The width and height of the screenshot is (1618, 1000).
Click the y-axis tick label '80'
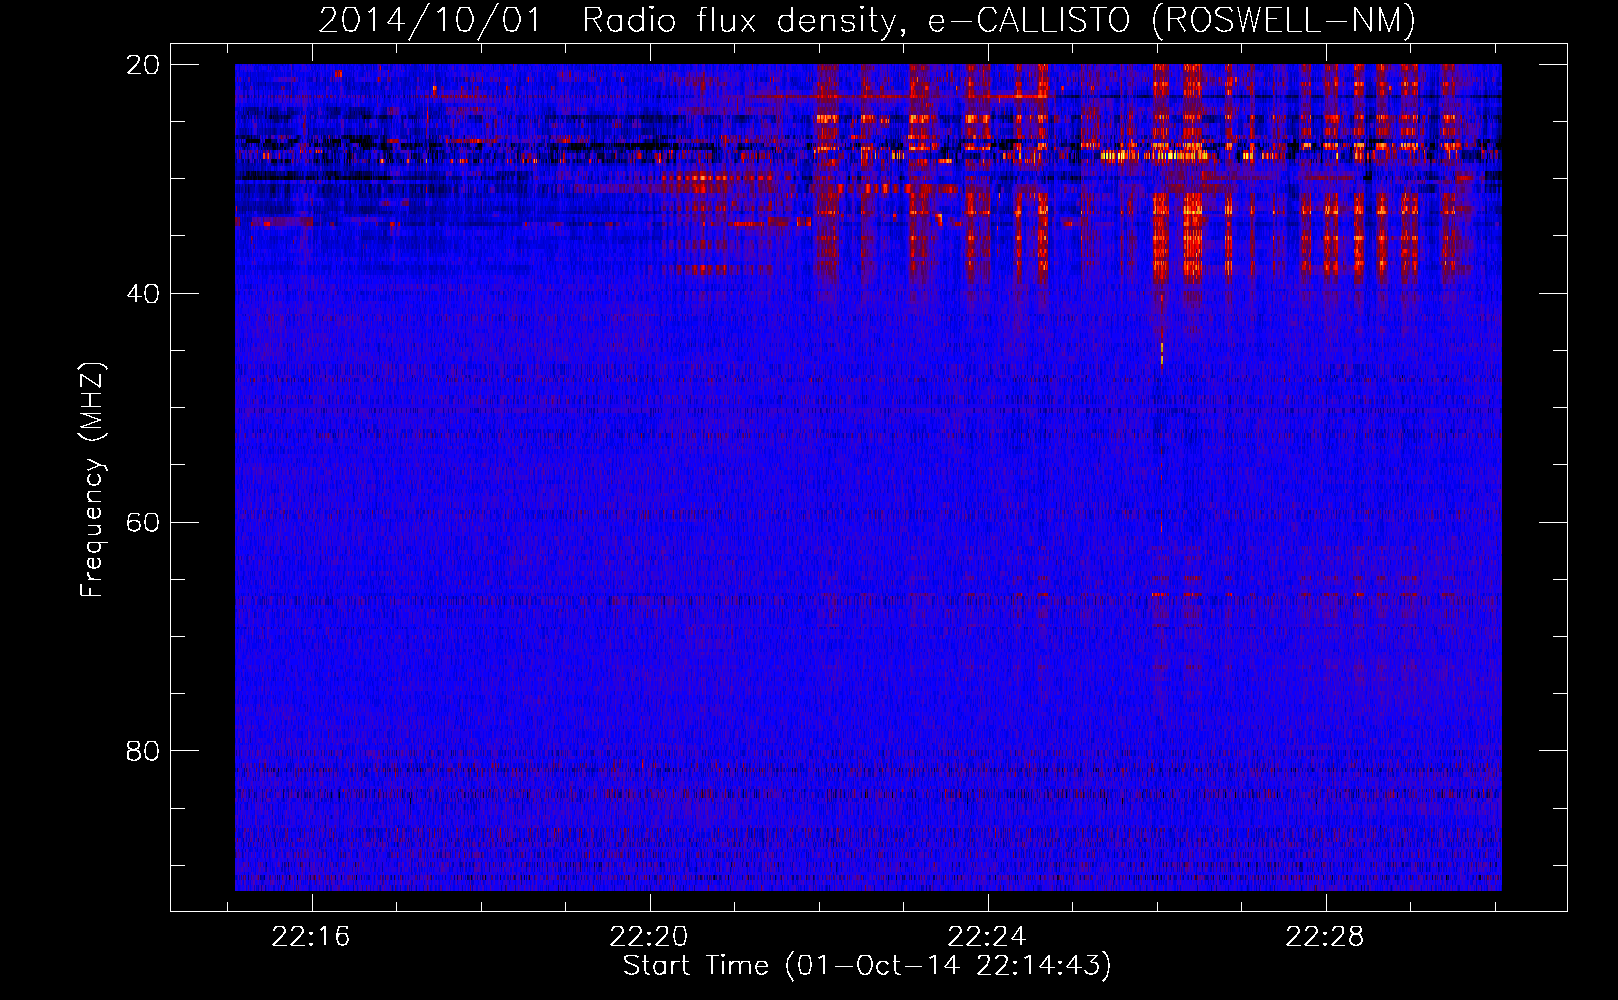click(x=143, y=751)
